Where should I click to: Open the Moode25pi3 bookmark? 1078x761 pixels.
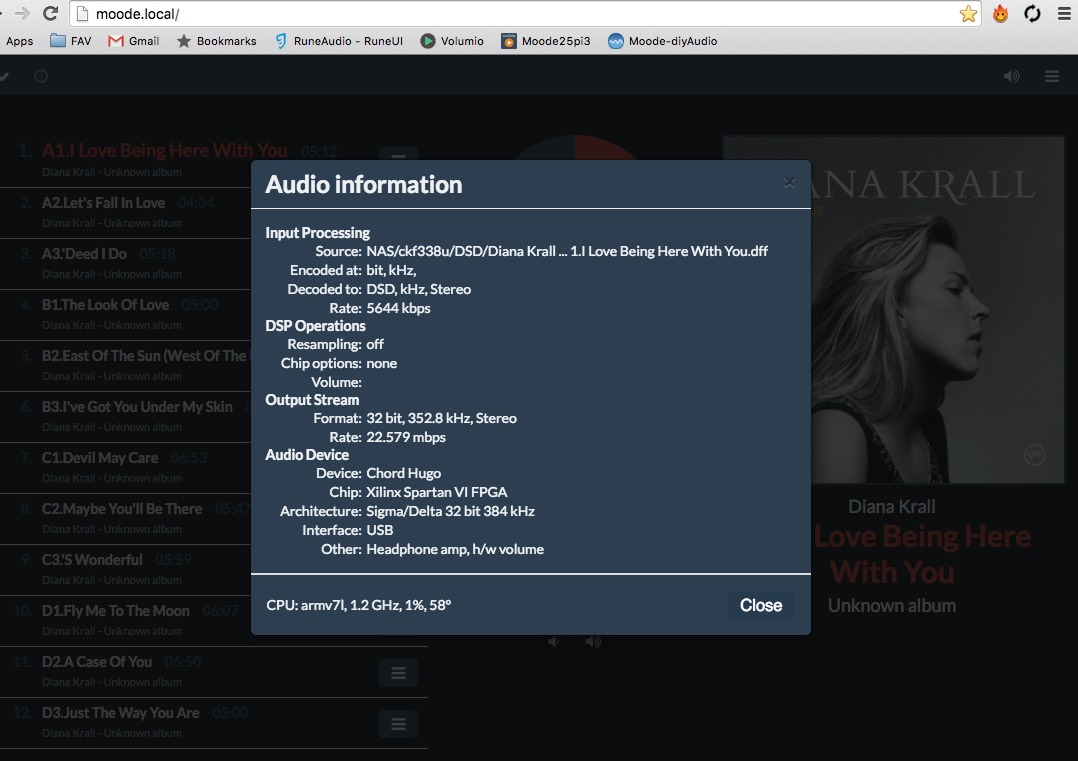click(x=545, y=41)
